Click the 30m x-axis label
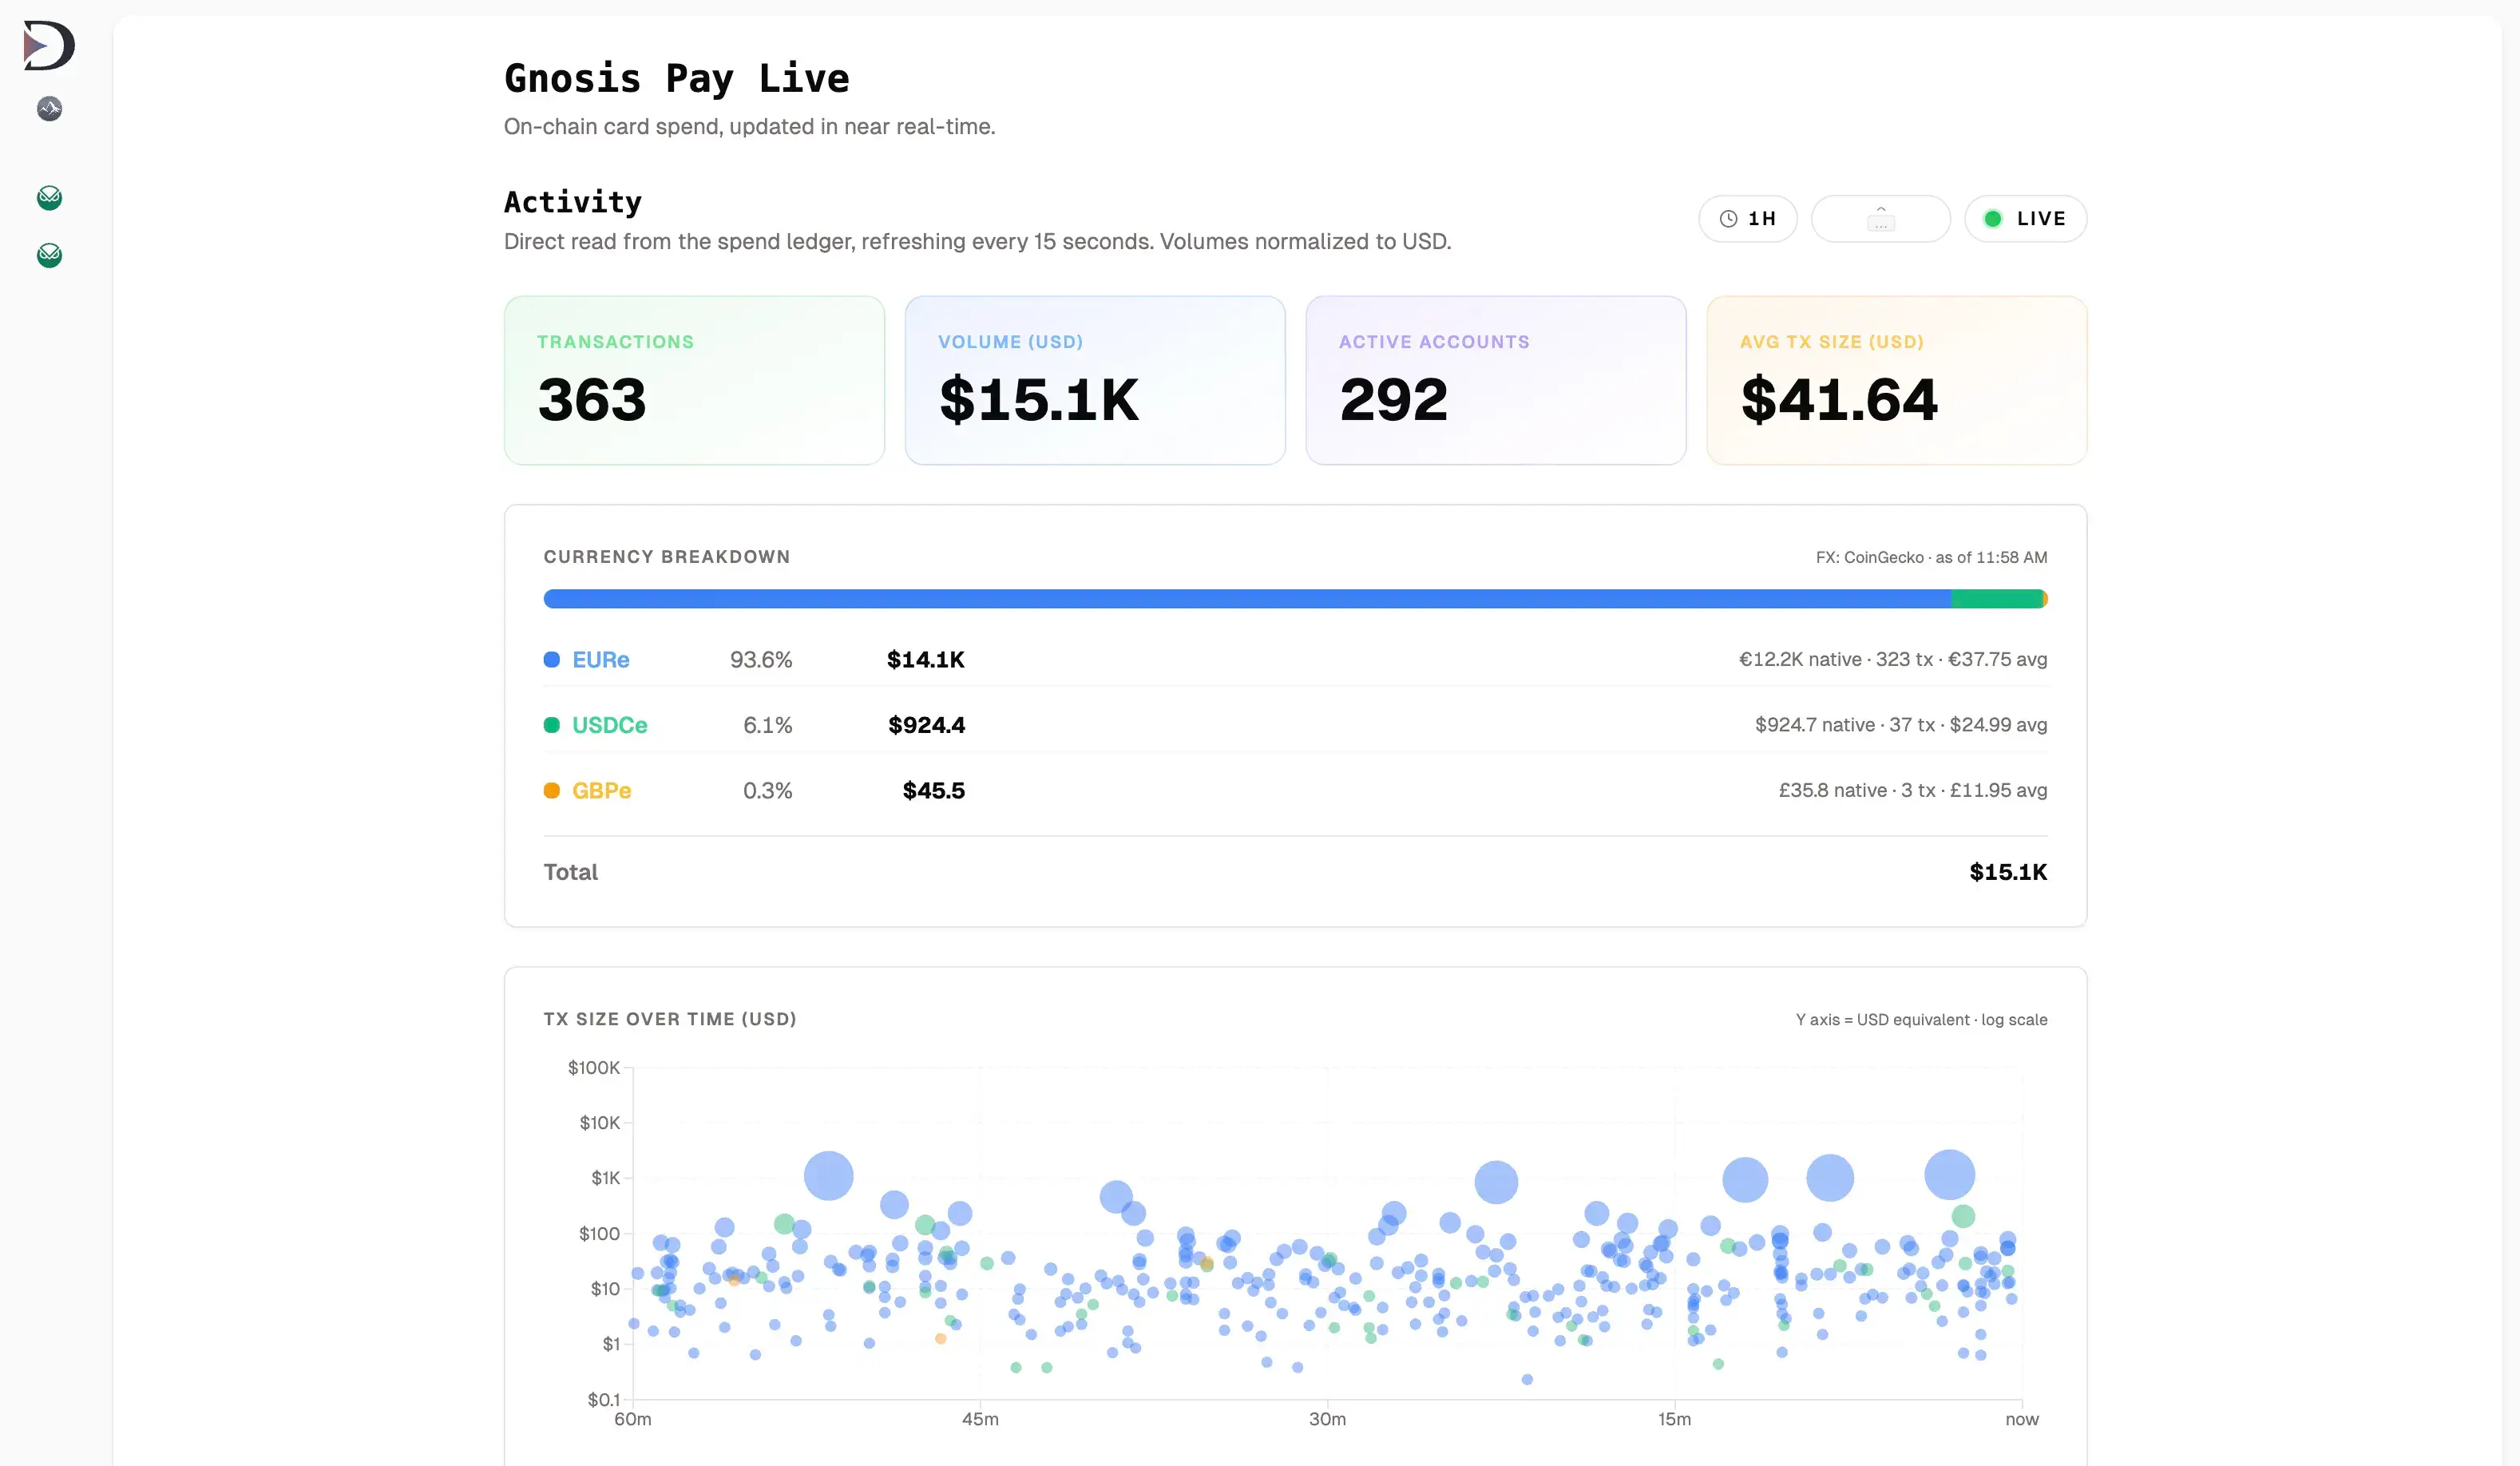This screenshot has height=1466, width=2520. 1327,1420
